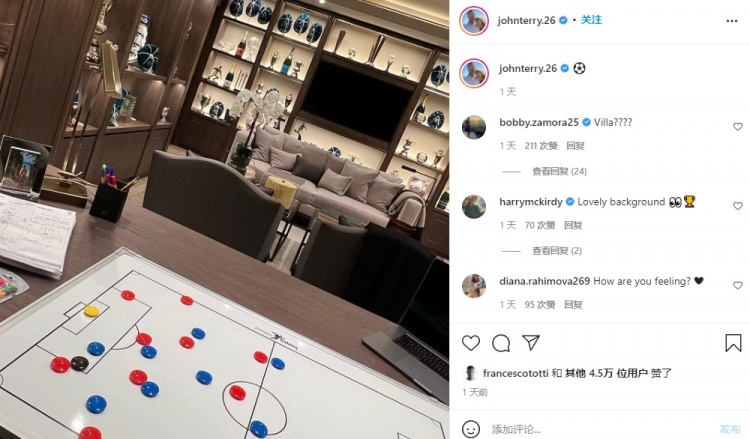Click the add comment input field
This screenshot has width=750, height=439.
[x=600, y=429]
